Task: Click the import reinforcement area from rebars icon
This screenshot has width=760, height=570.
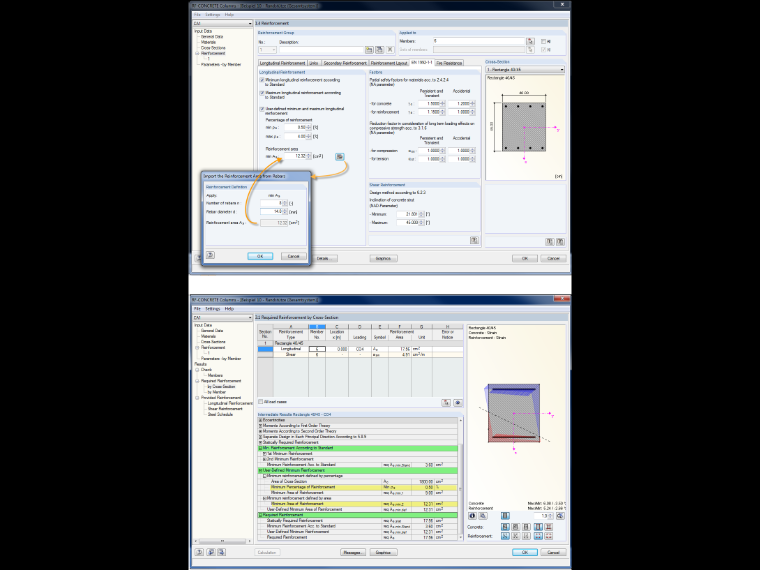Action: pyautogui.click(x=340, y=157)
